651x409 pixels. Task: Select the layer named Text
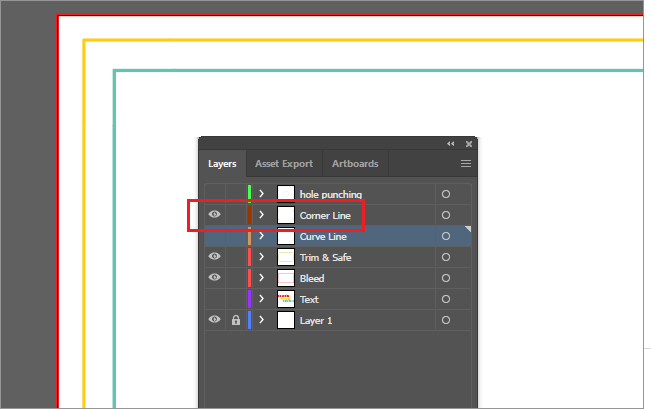click(309, 299)
